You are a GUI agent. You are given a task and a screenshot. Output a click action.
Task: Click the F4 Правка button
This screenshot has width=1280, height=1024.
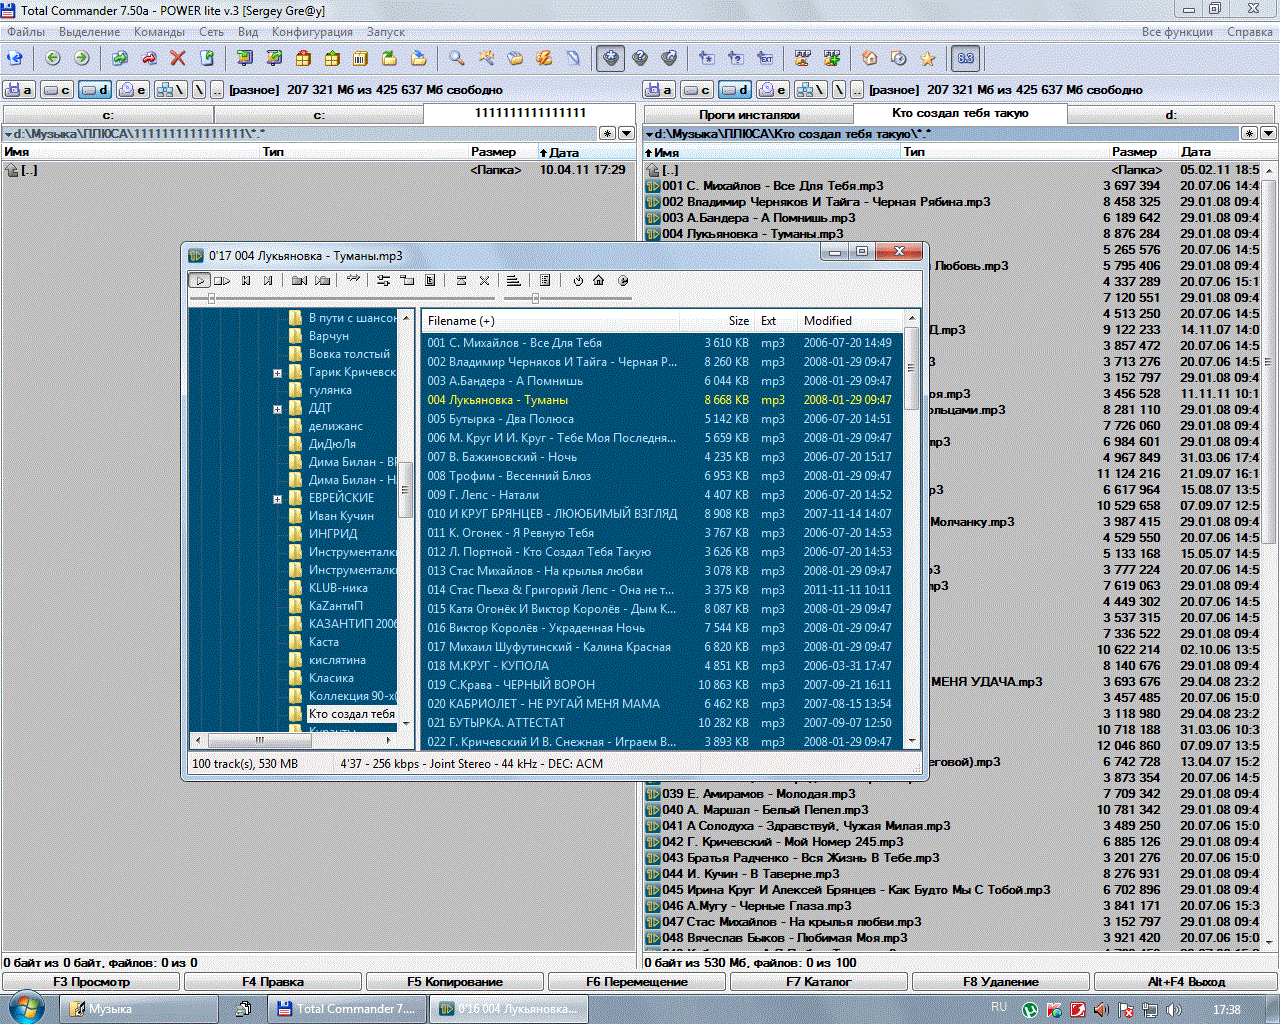(x=273, y=982)
